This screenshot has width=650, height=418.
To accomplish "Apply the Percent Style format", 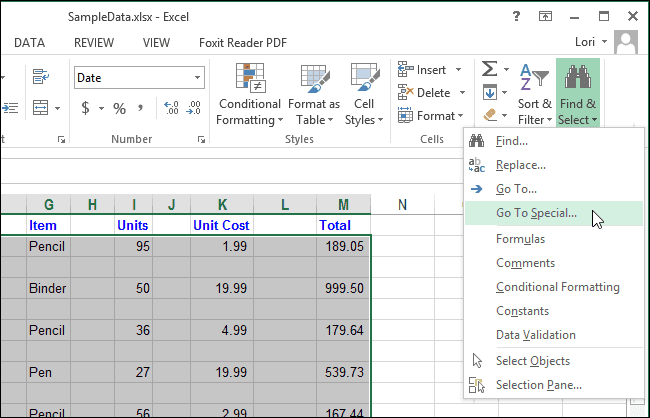I will point(119,108).
